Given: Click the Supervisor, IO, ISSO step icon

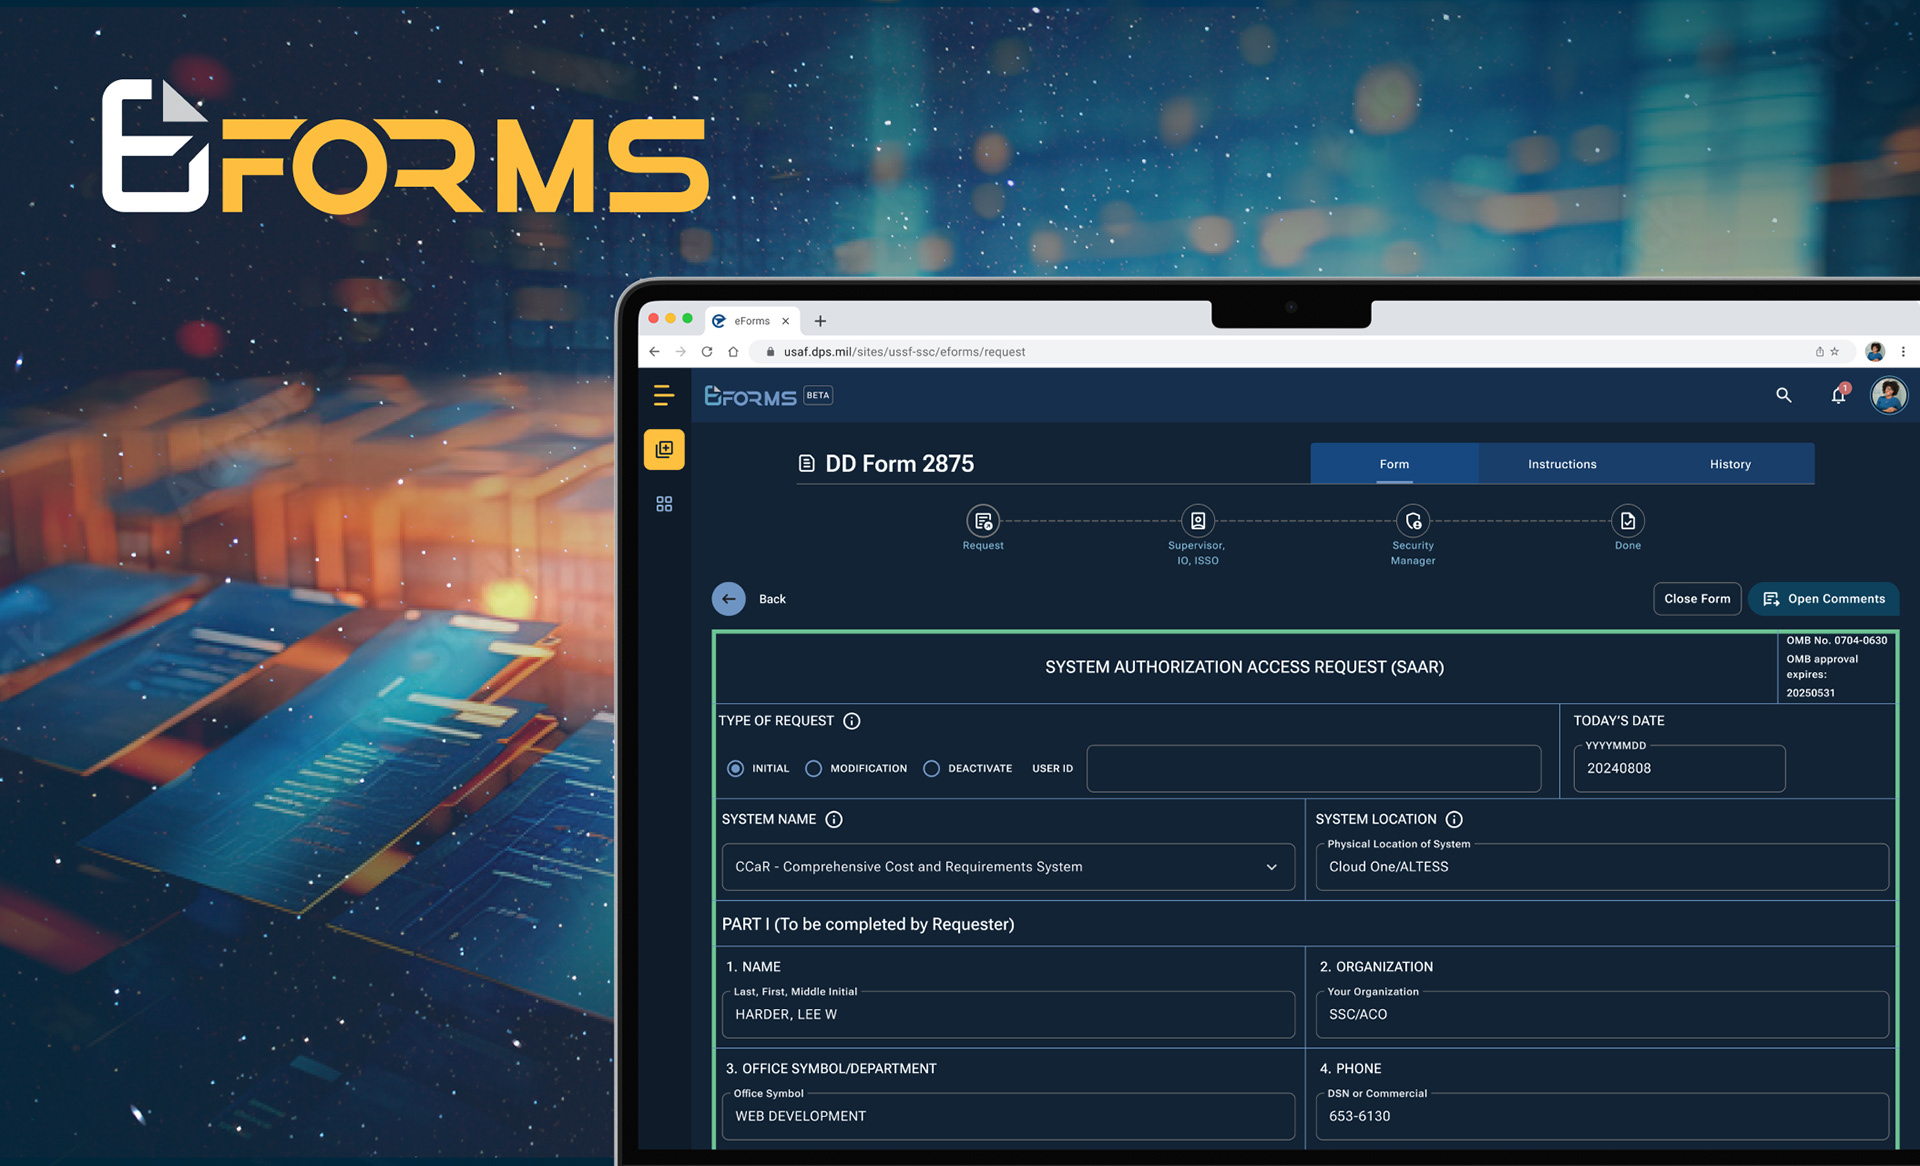Looking at the screenshot, I should tap(1197, 521).
